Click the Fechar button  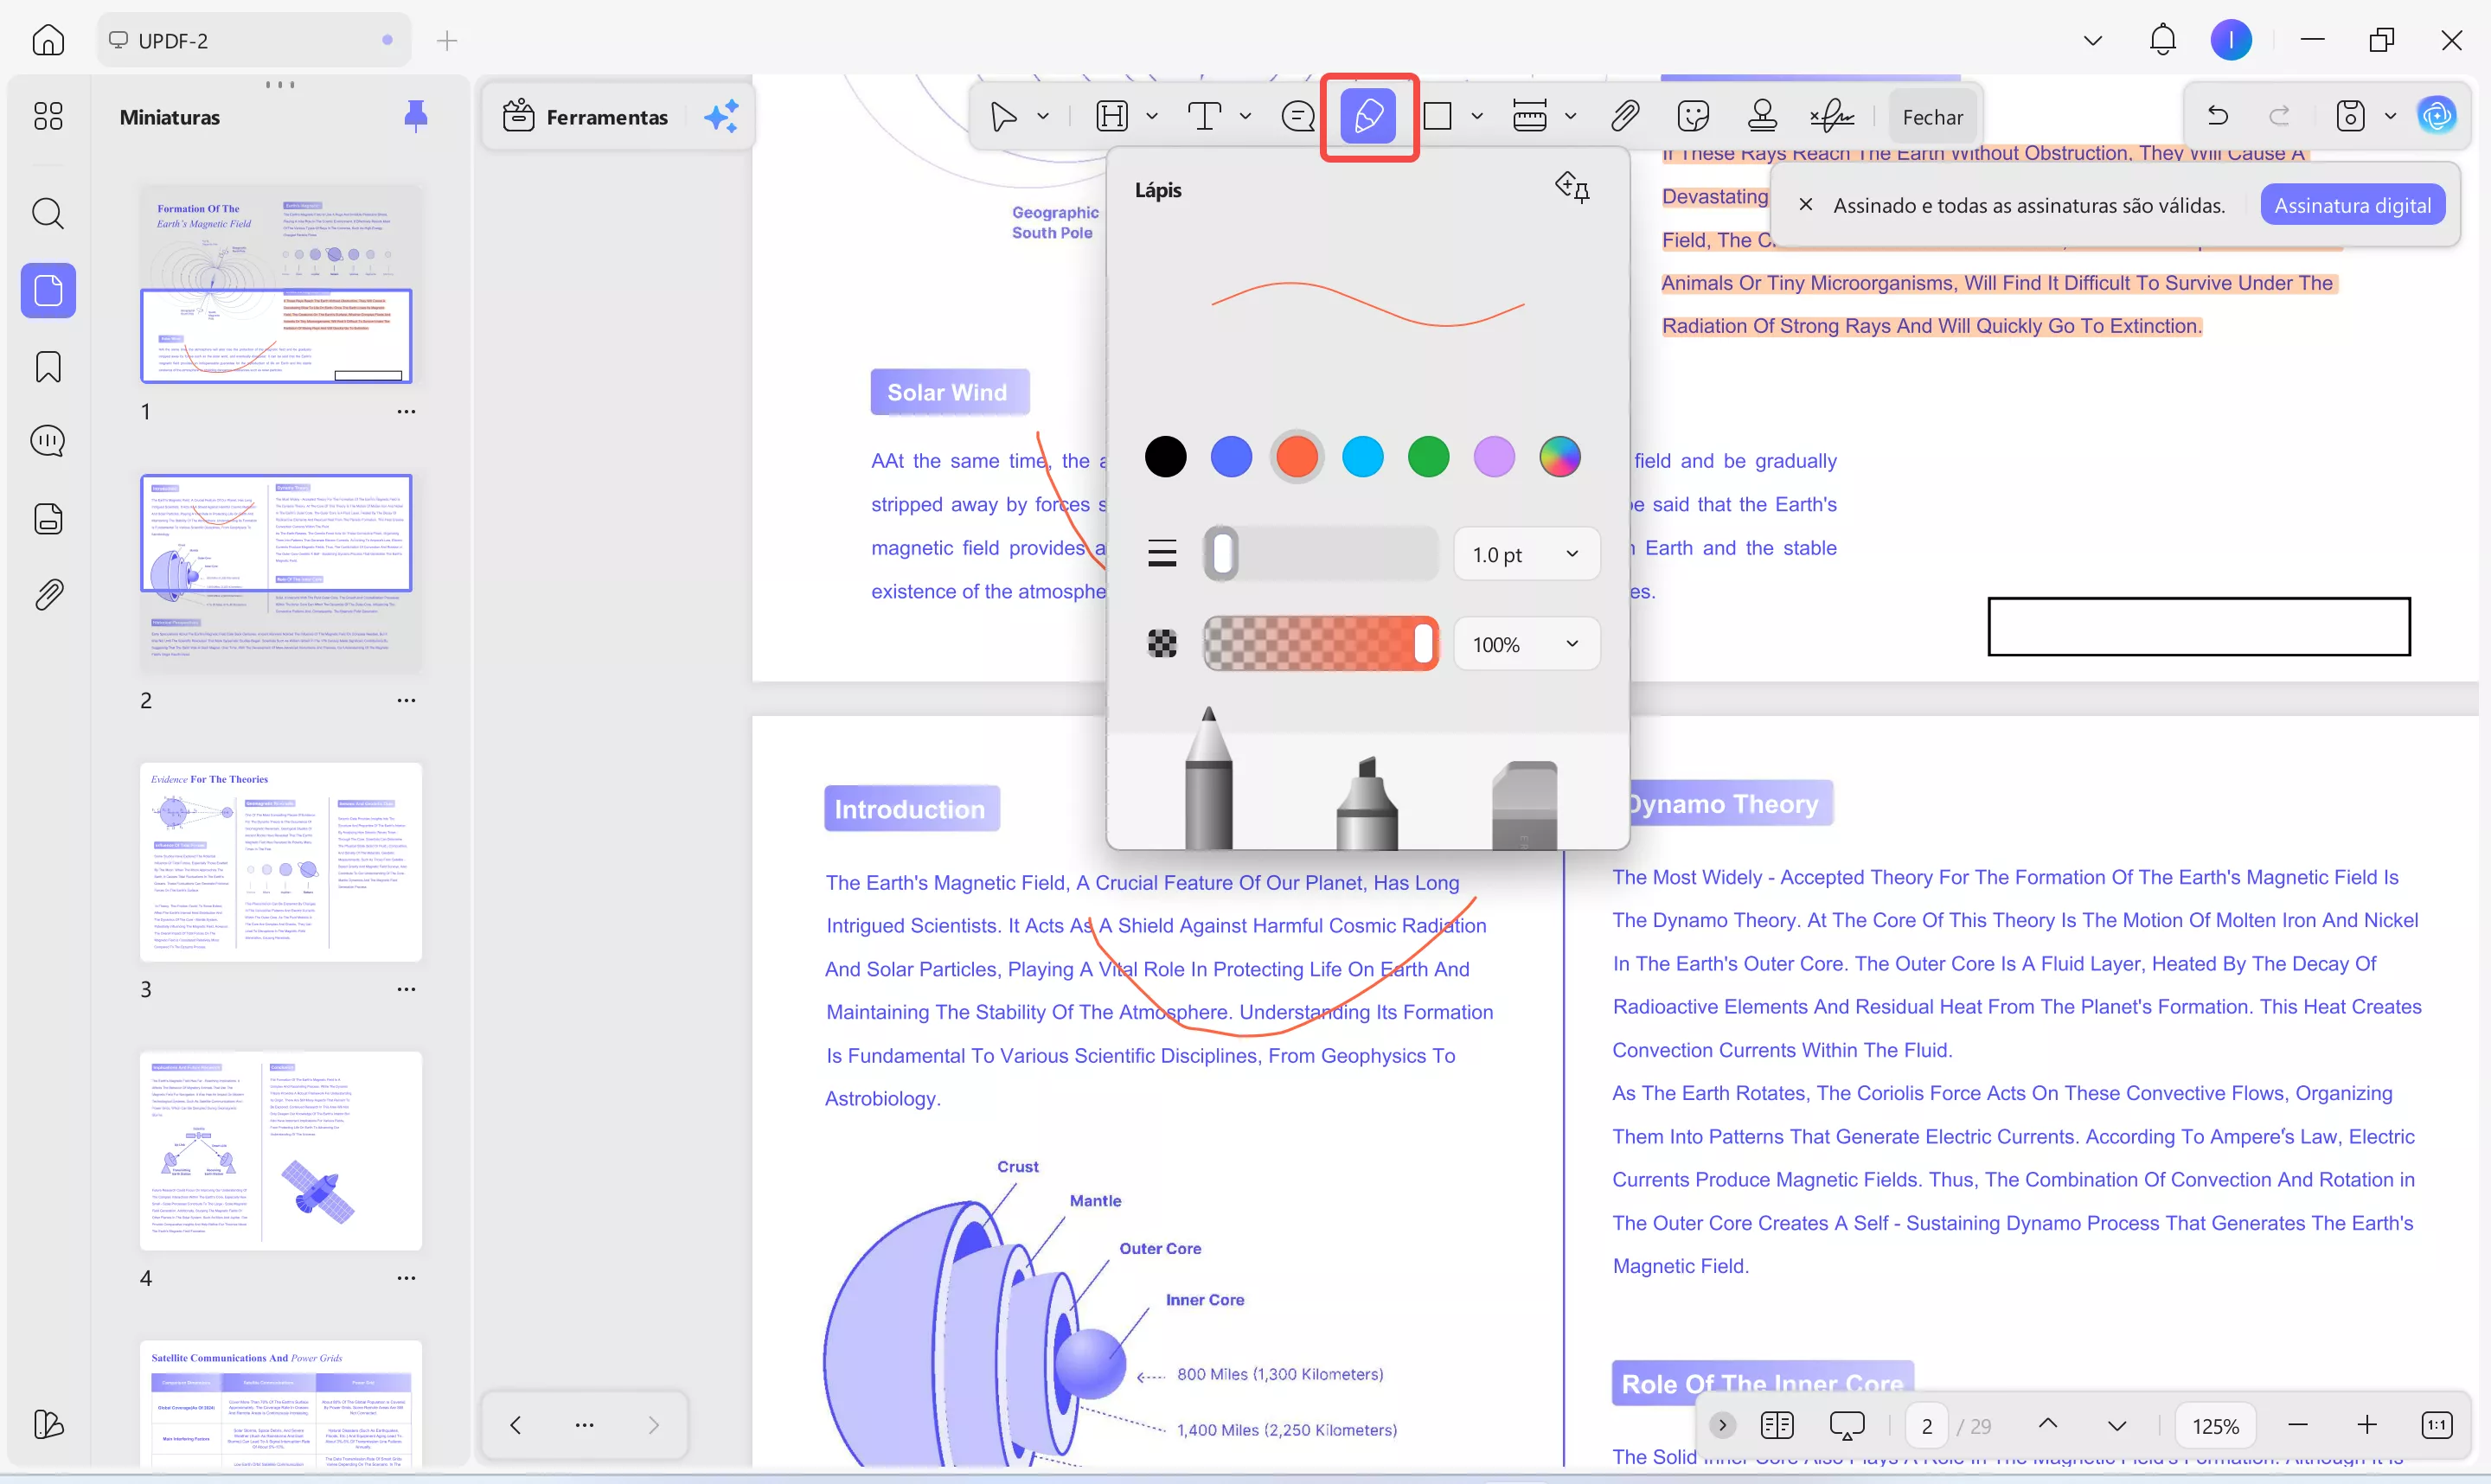click(x=1932, y=117)
